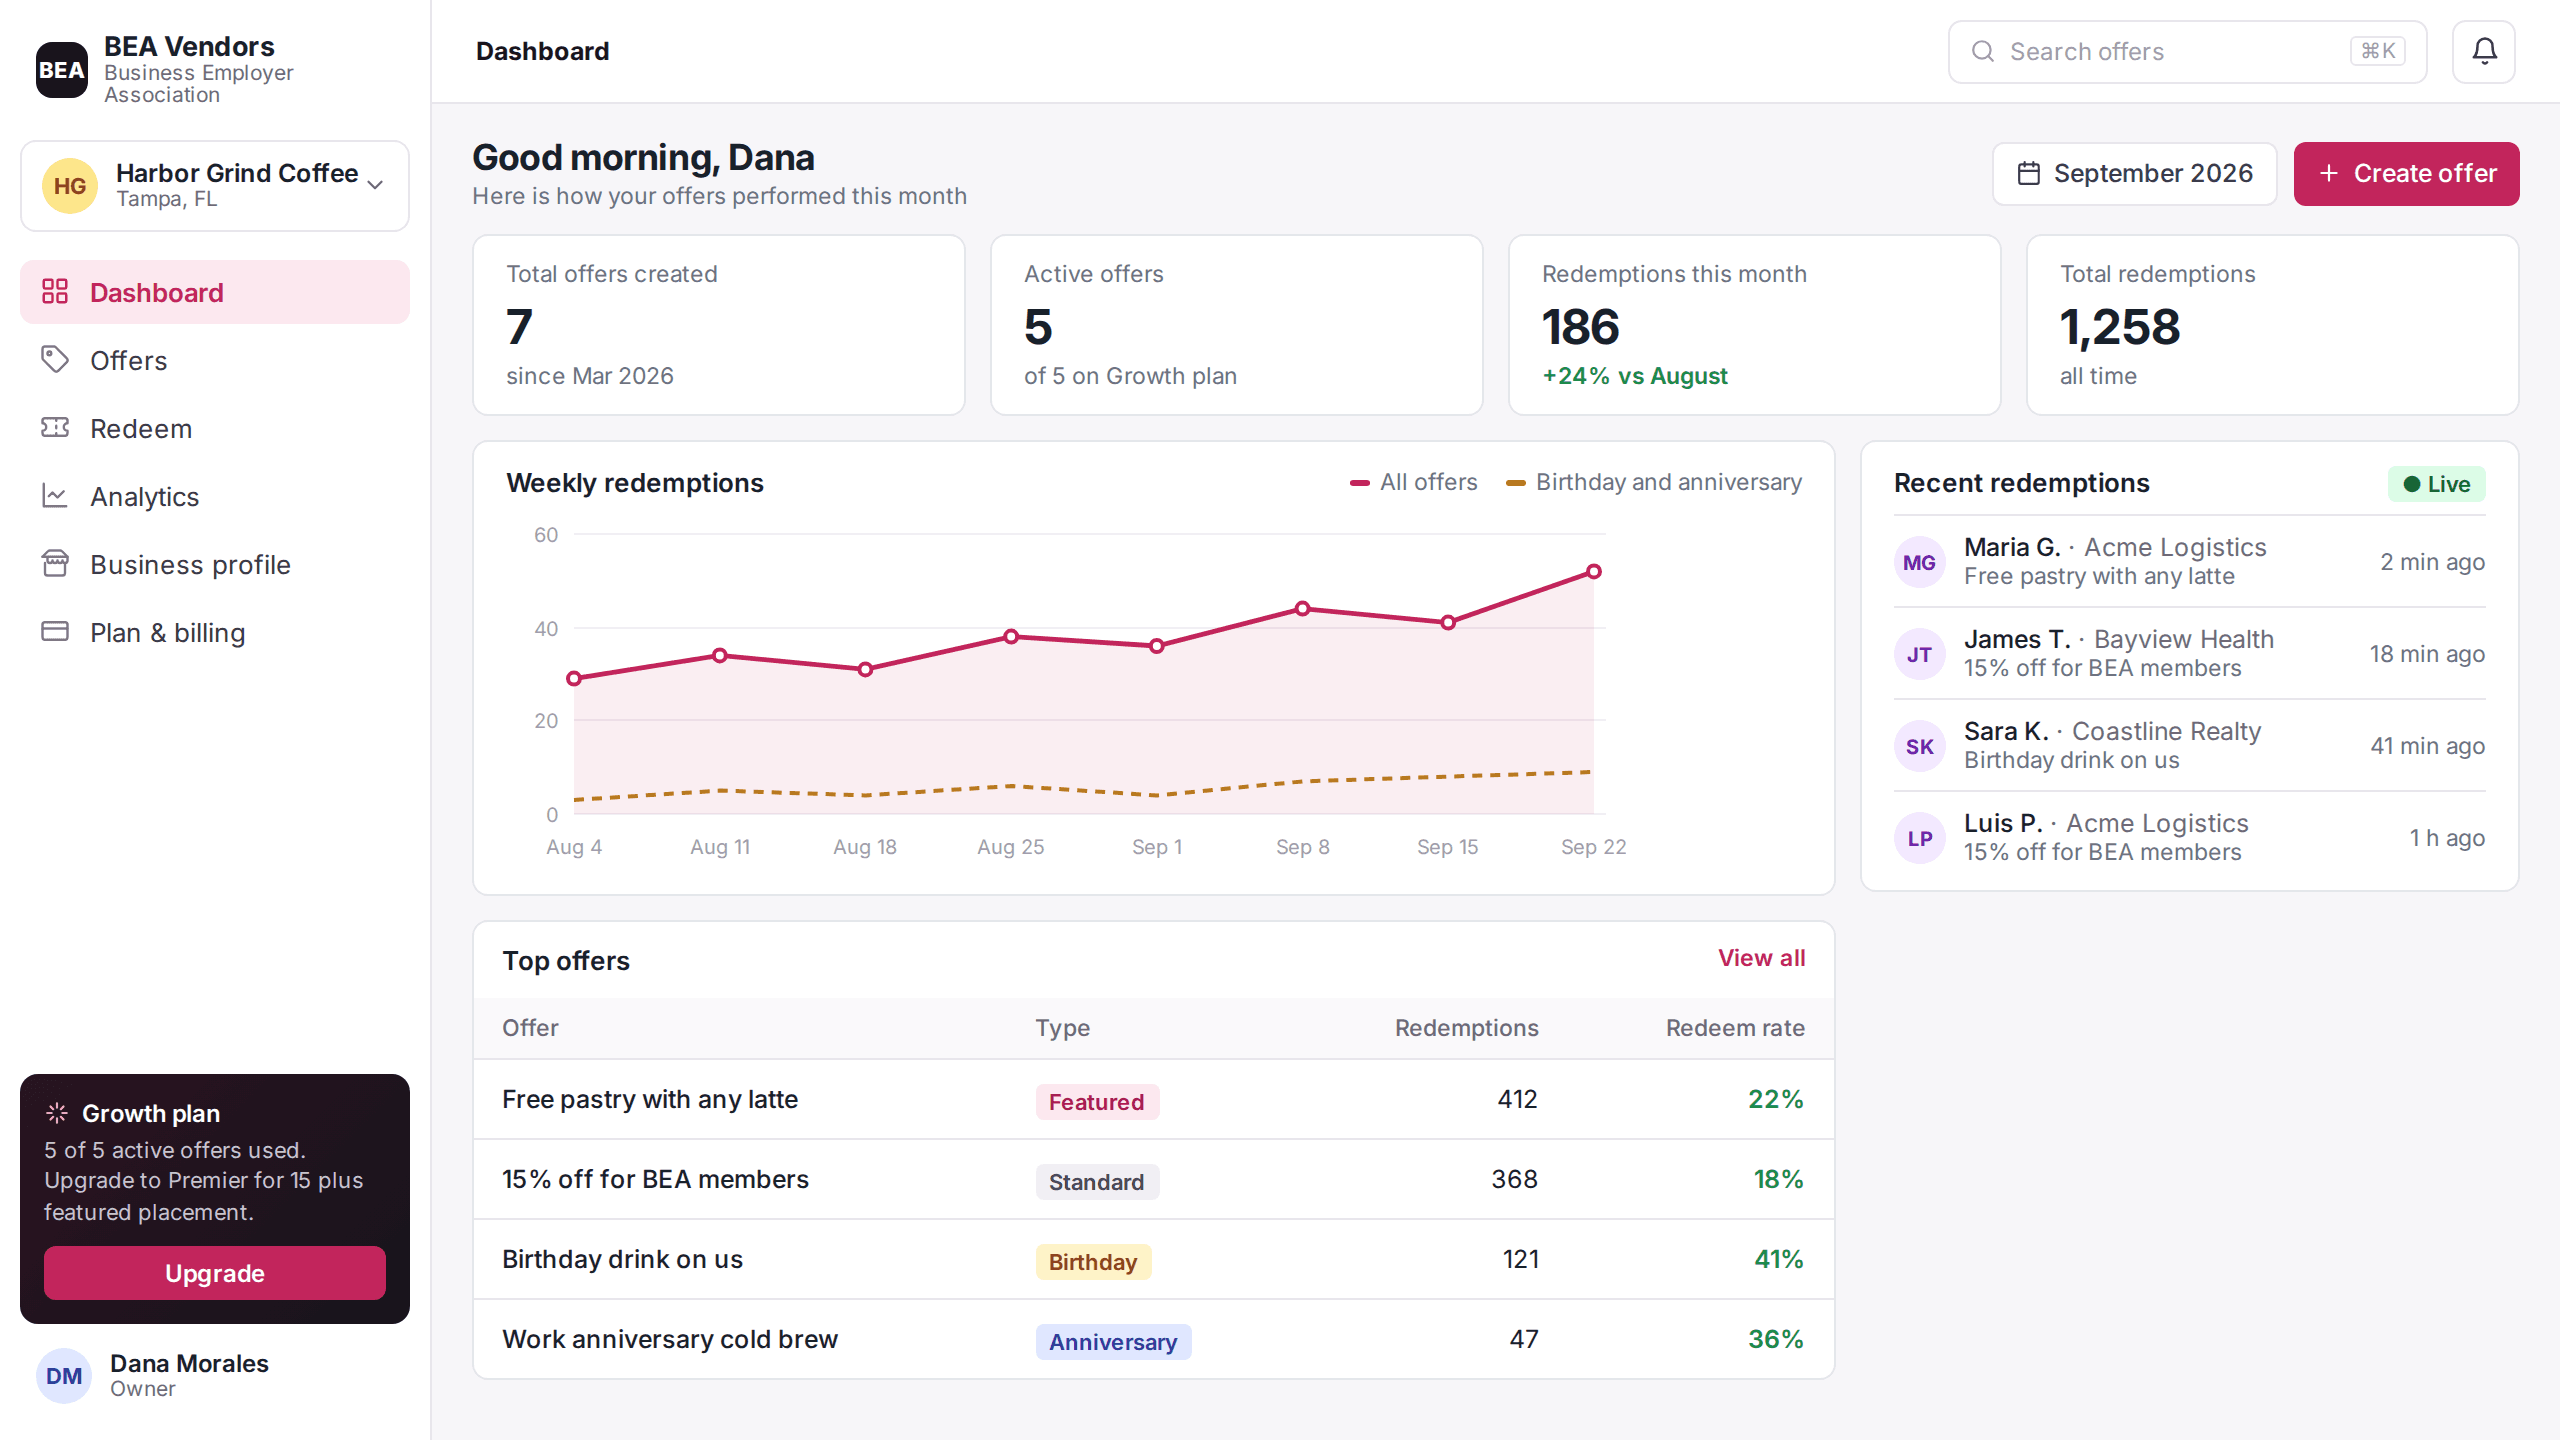This screenshot has height=1440, width=2560.
Task: Open the Total redemptions card
Action: pos(2273,325)
